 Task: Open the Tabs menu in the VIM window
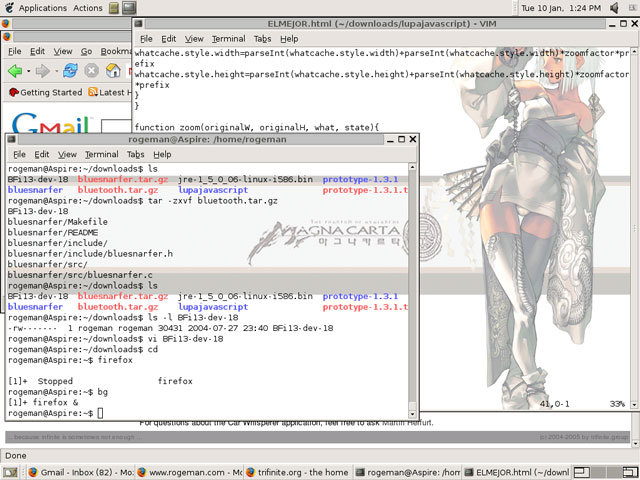pos(262,39)
